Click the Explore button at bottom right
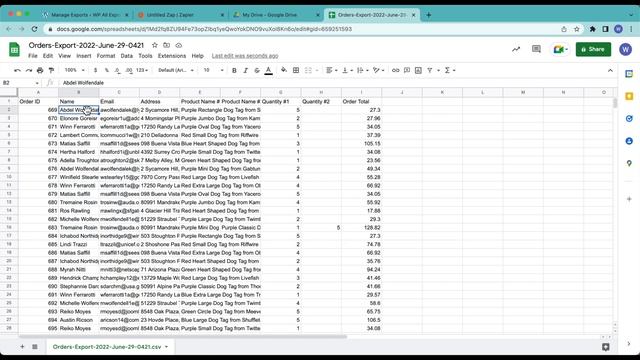The image size is (640, 360). (606, 347)
